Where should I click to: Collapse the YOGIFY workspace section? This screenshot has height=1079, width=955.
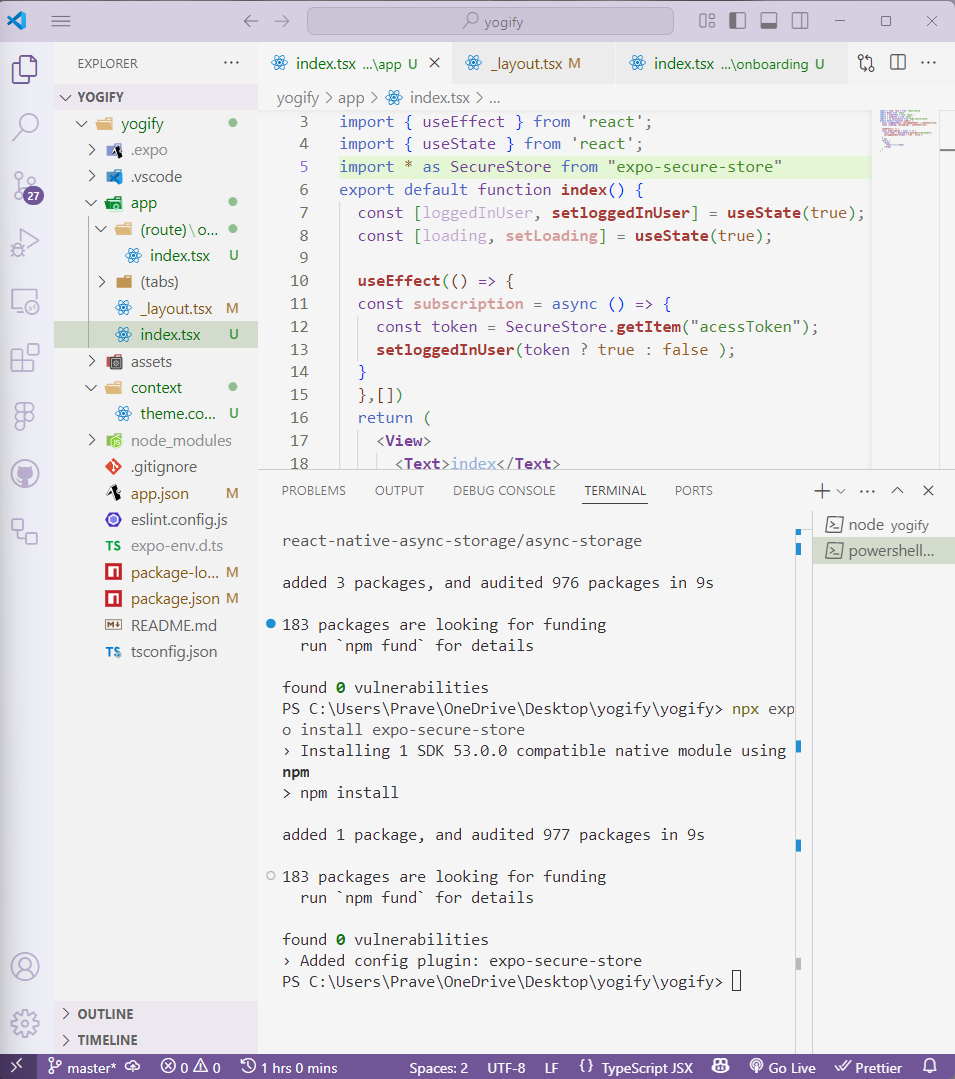coord(155,97)
